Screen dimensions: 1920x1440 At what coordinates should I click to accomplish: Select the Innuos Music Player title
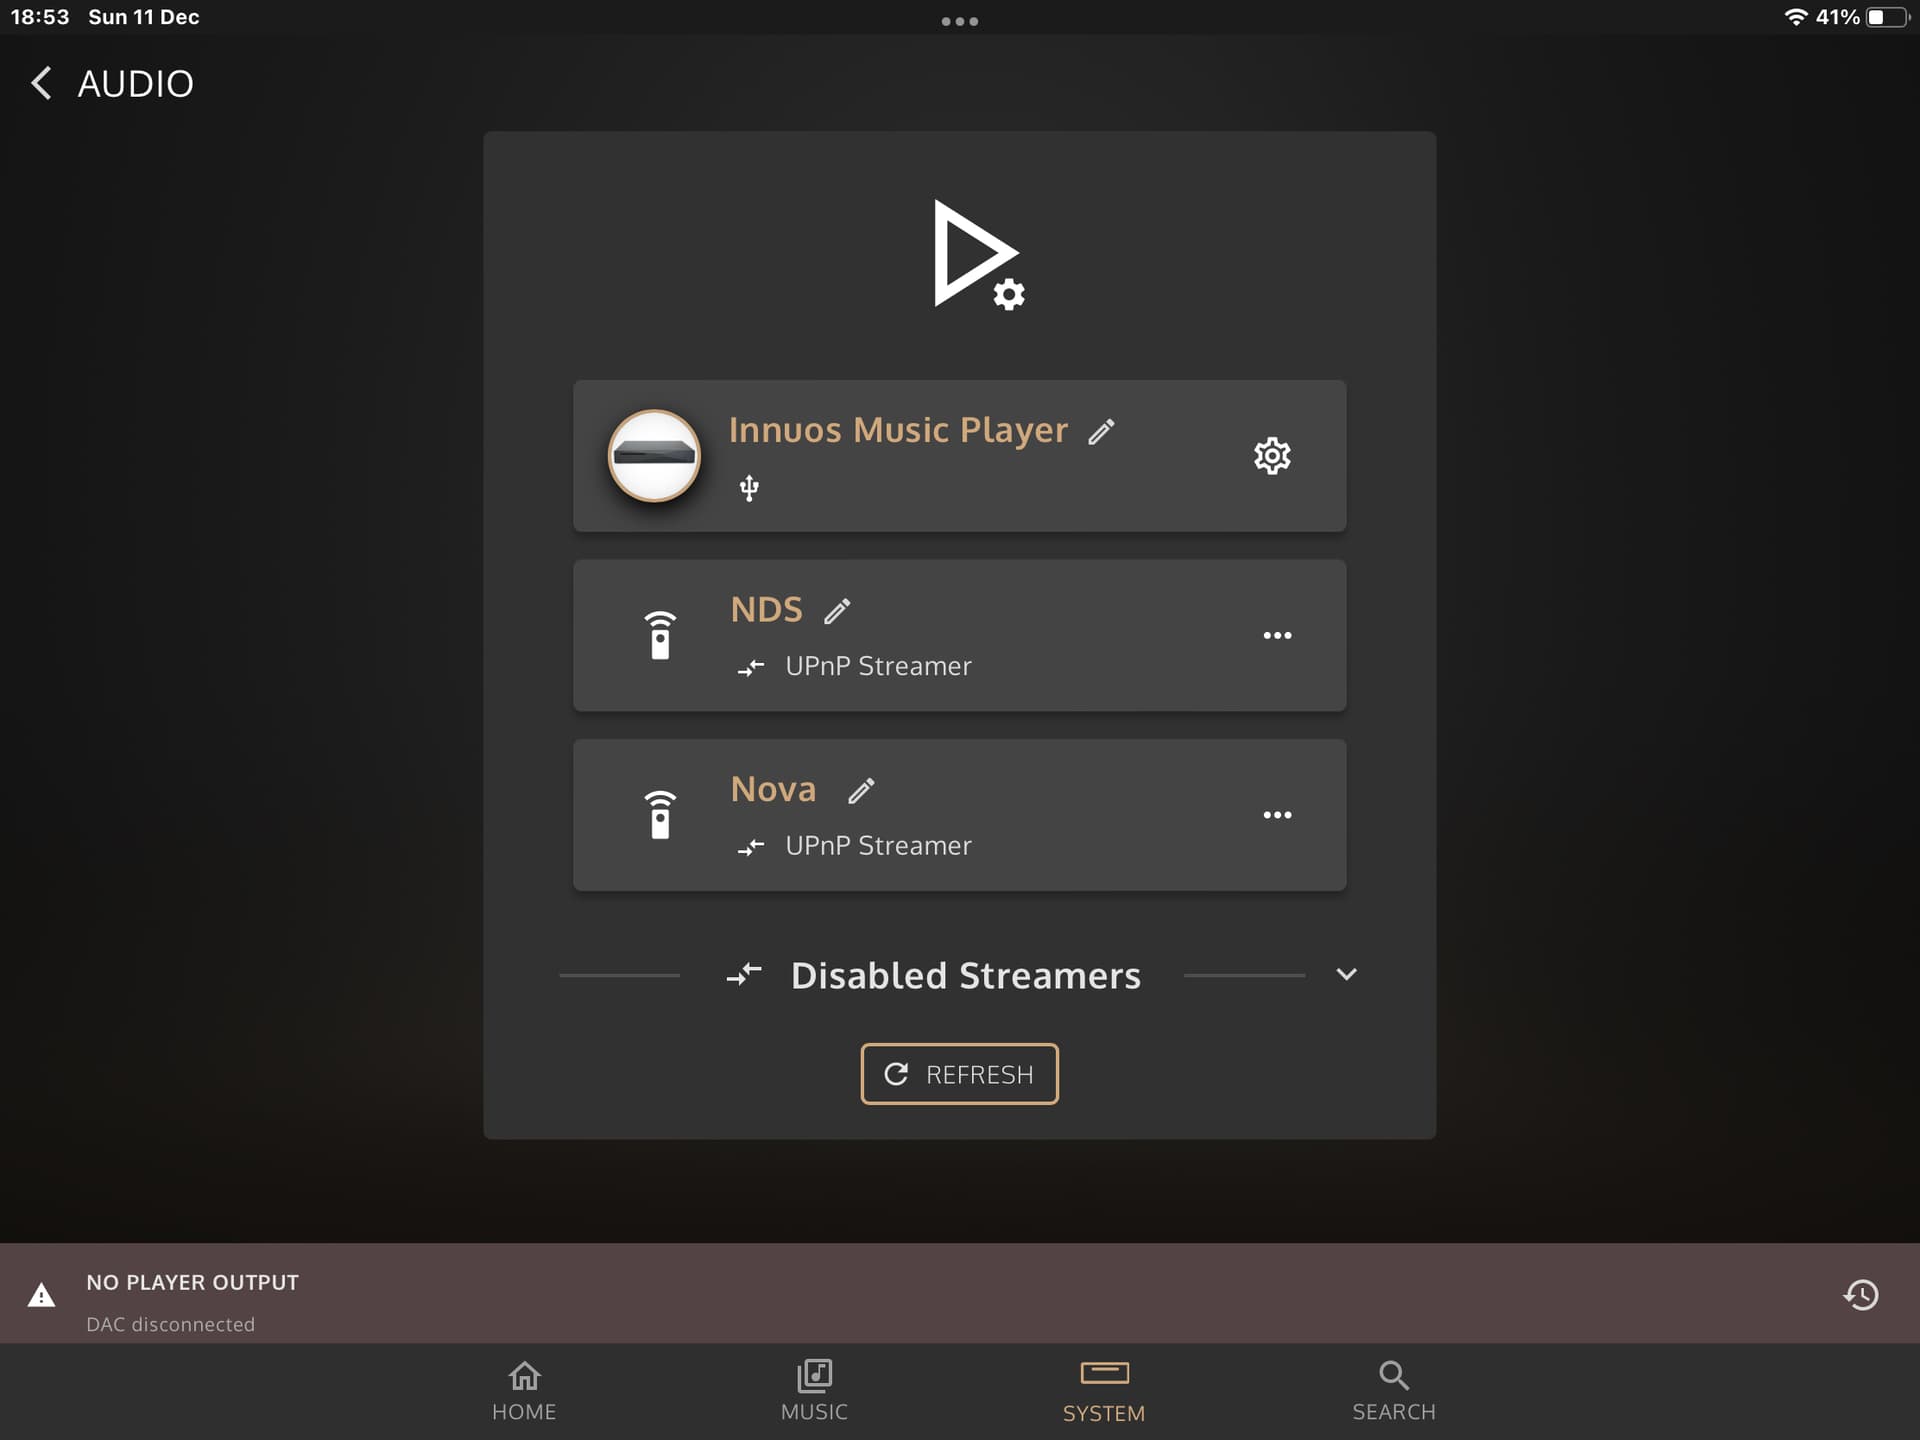(x=898, y=430)
